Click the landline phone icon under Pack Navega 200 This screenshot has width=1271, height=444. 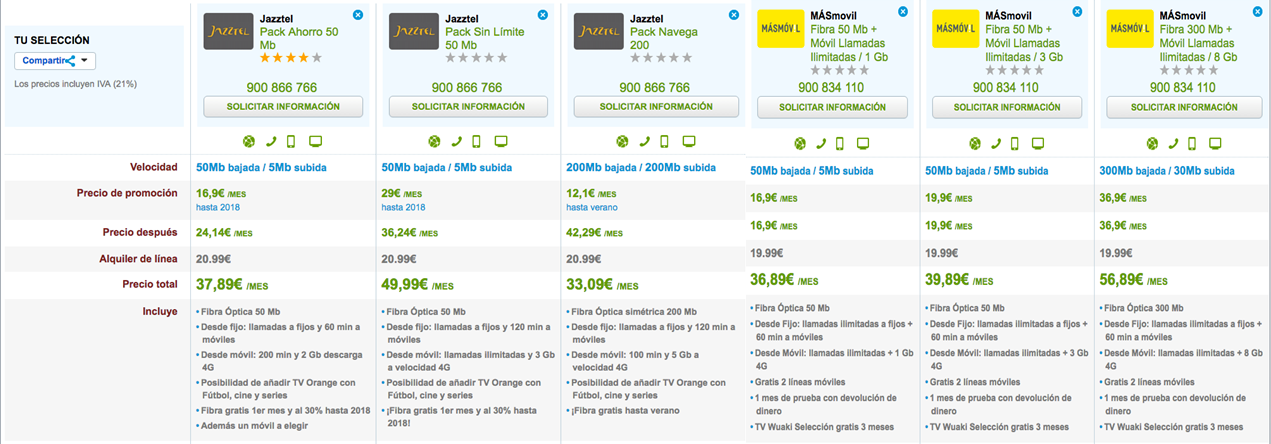644,141
